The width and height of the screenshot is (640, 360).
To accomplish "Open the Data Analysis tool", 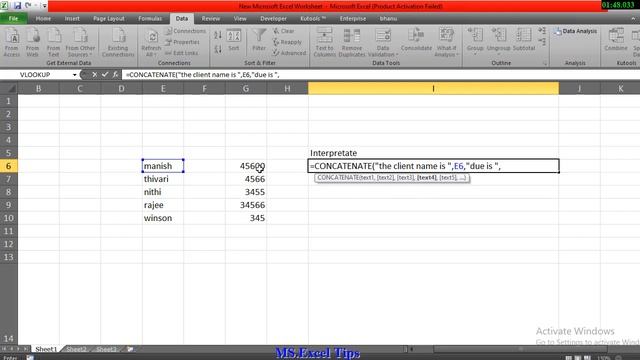I will coord(576,31).
